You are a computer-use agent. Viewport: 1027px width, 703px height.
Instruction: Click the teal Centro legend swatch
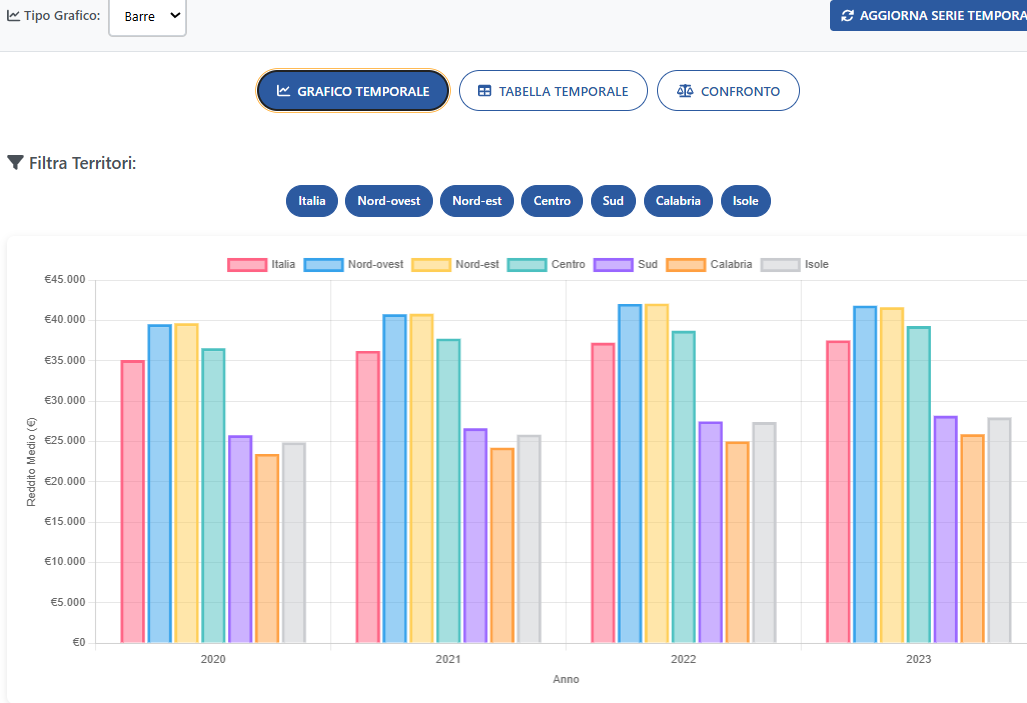tap(527, 265)
